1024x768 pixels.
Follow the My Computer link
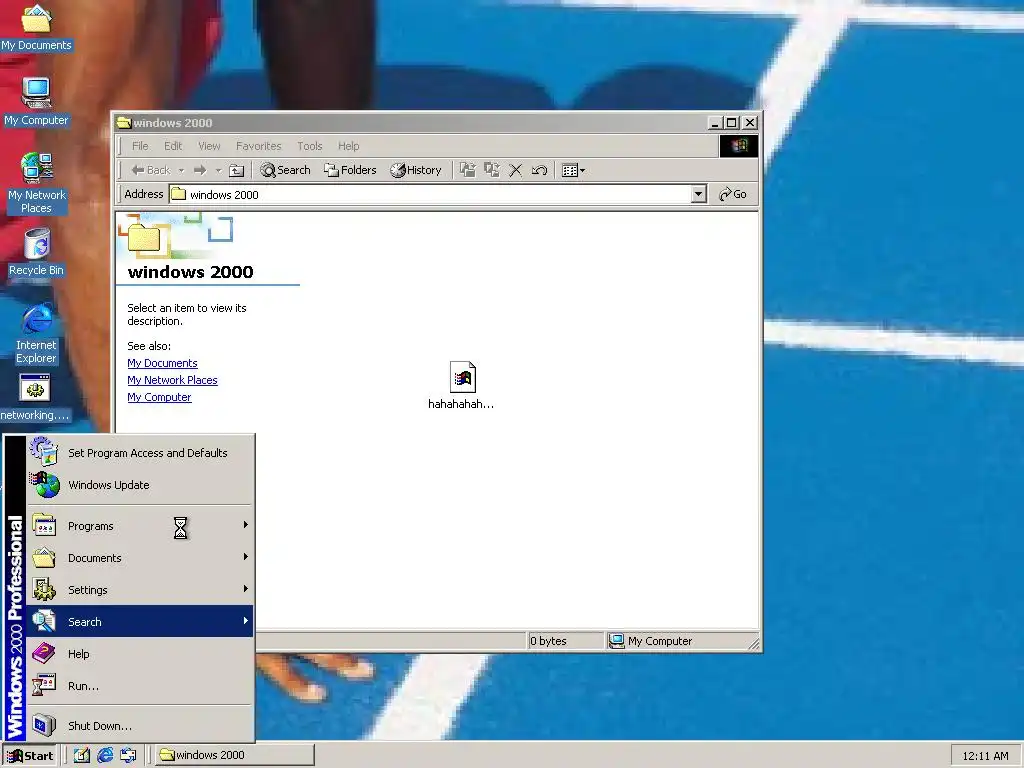159,397
